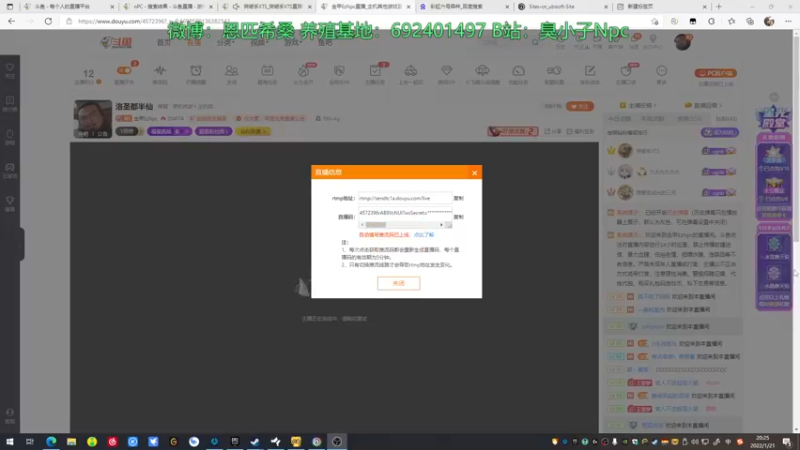
Task: Open the three-dots 更多 icon
Action: coord(662,73)
